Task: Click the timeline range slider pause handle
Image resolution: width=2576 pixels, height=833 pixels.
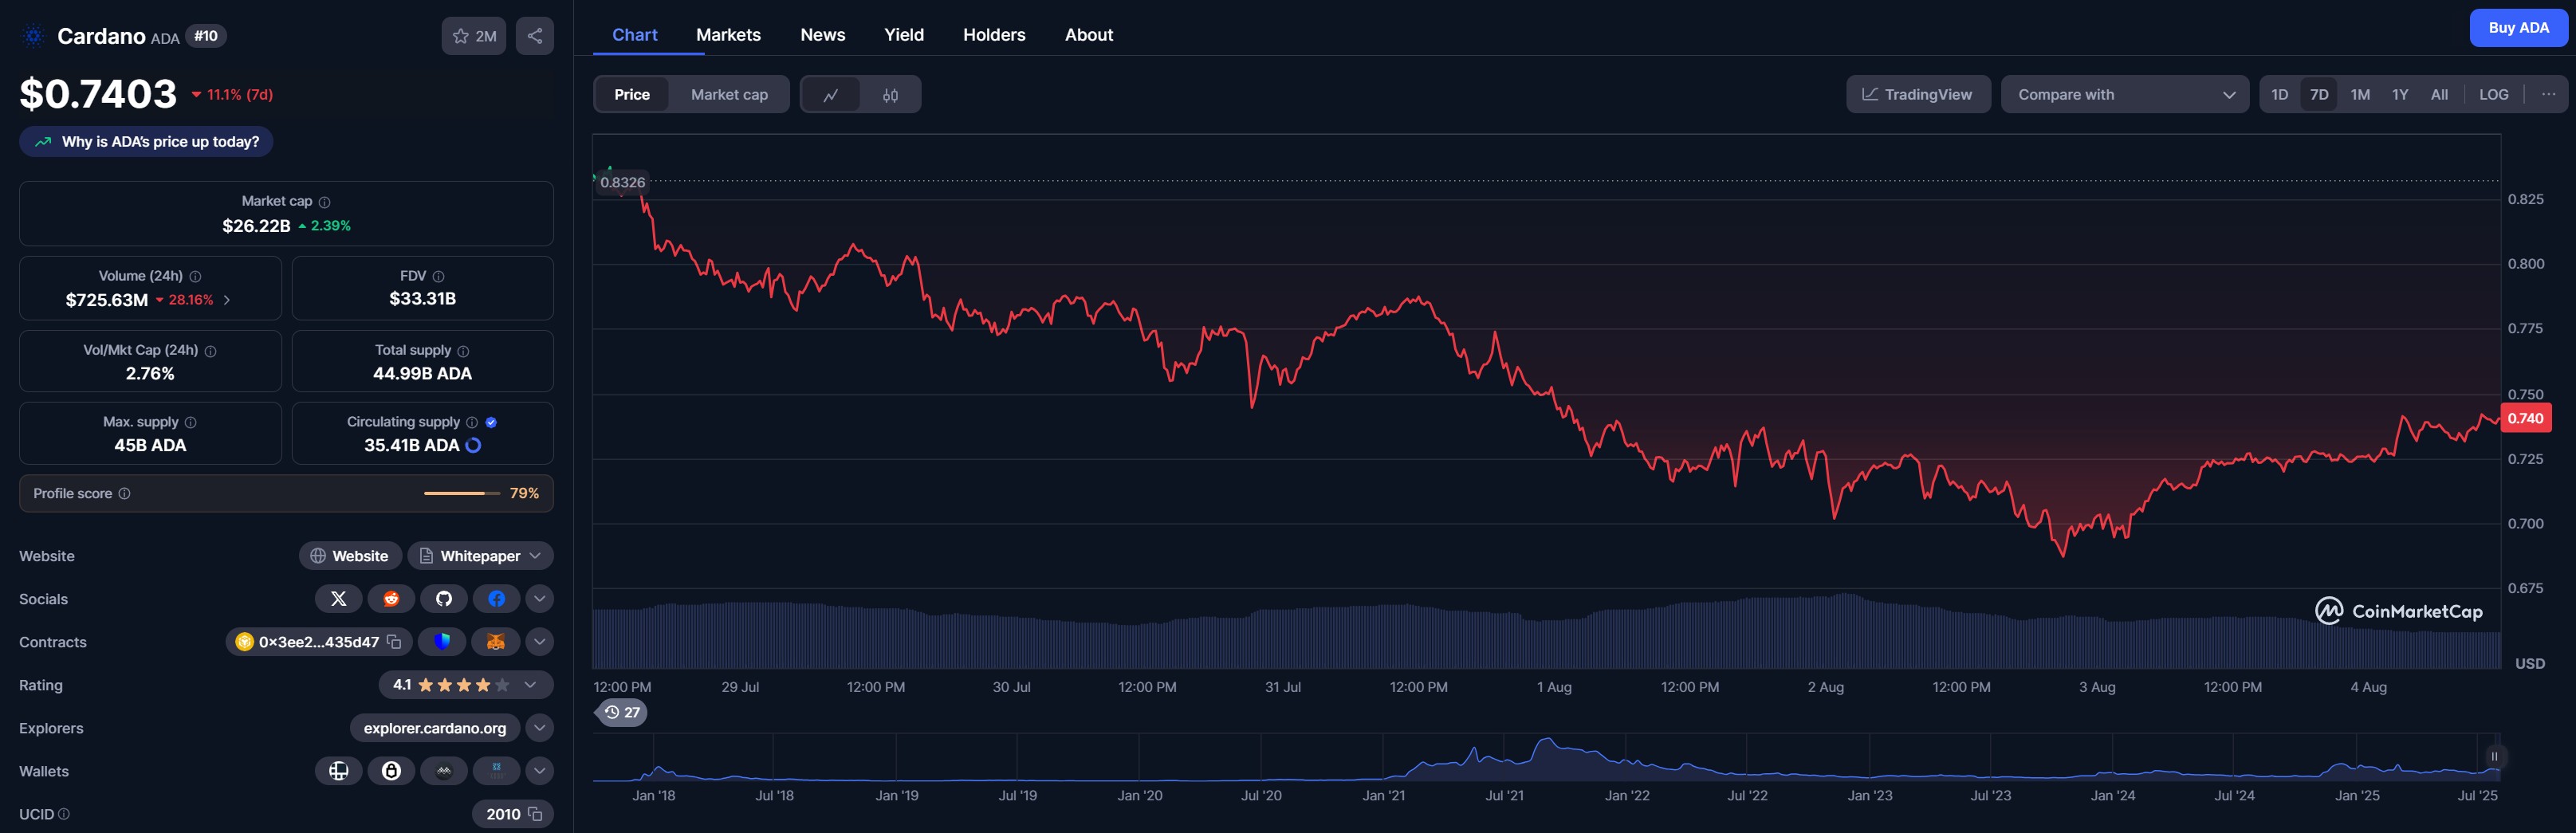Action: tap(2494, 757)
